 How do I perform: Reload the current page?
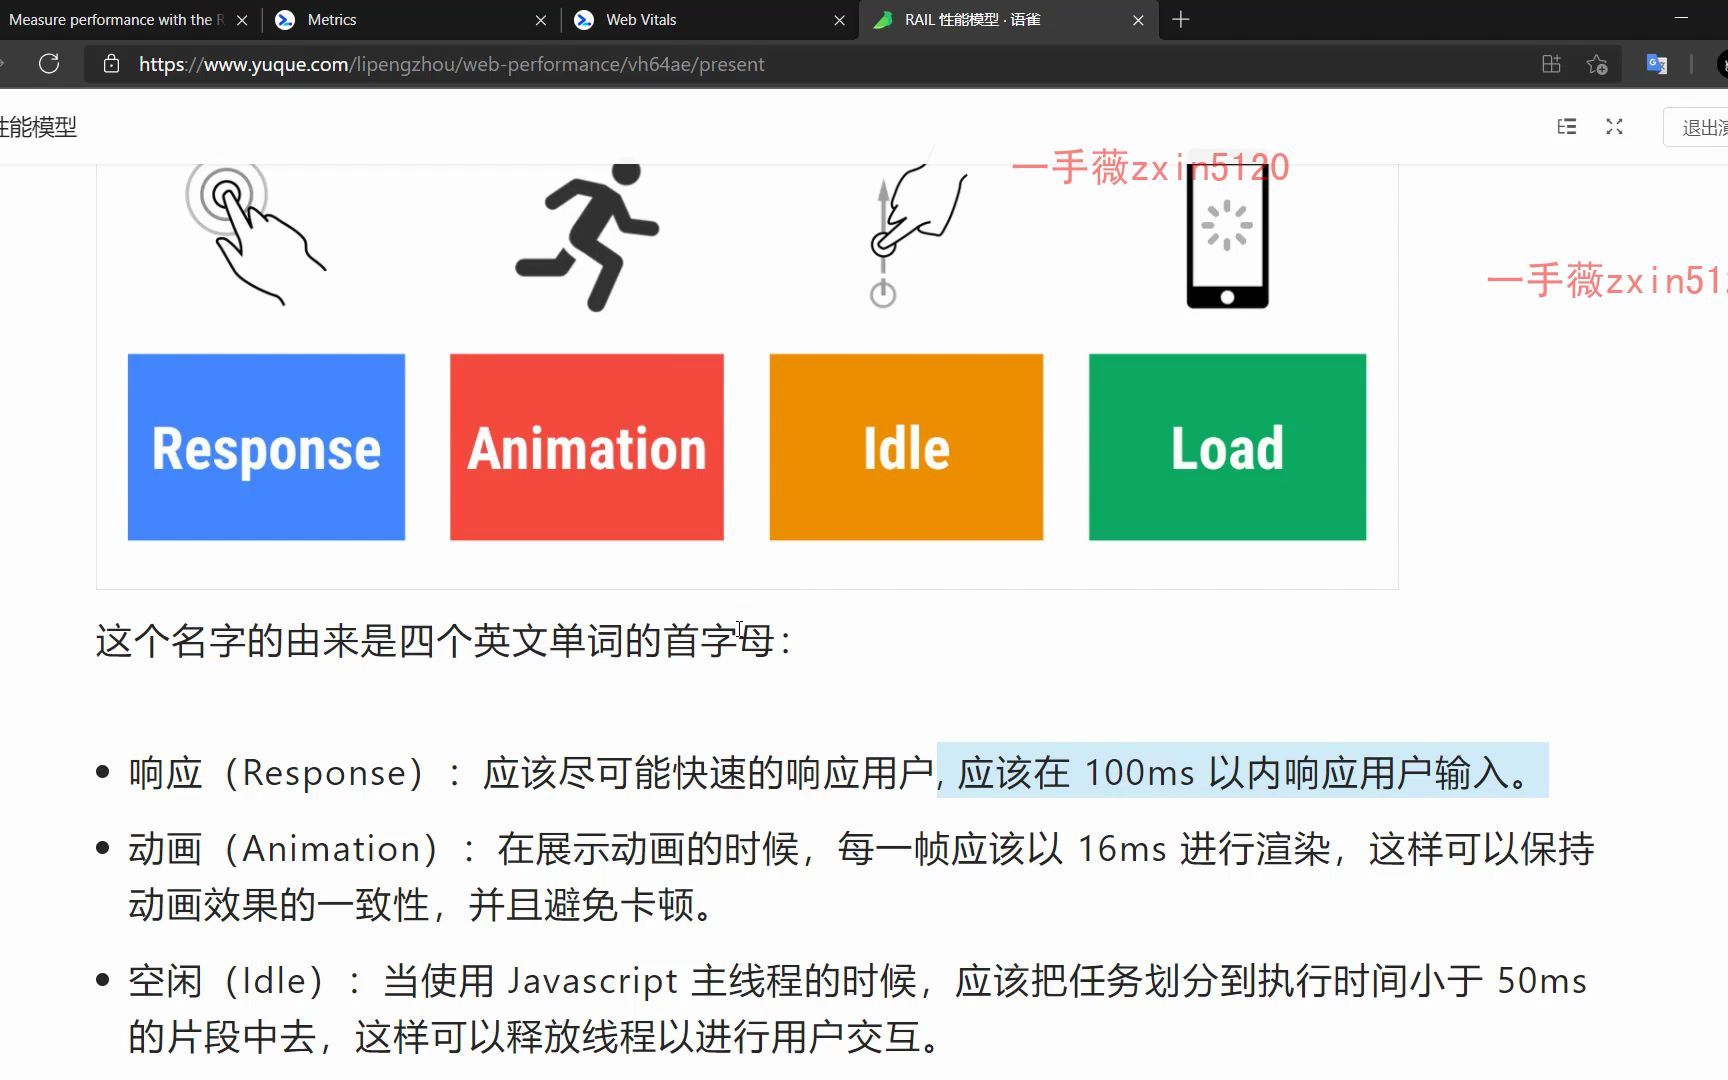[x=49, y=64]
